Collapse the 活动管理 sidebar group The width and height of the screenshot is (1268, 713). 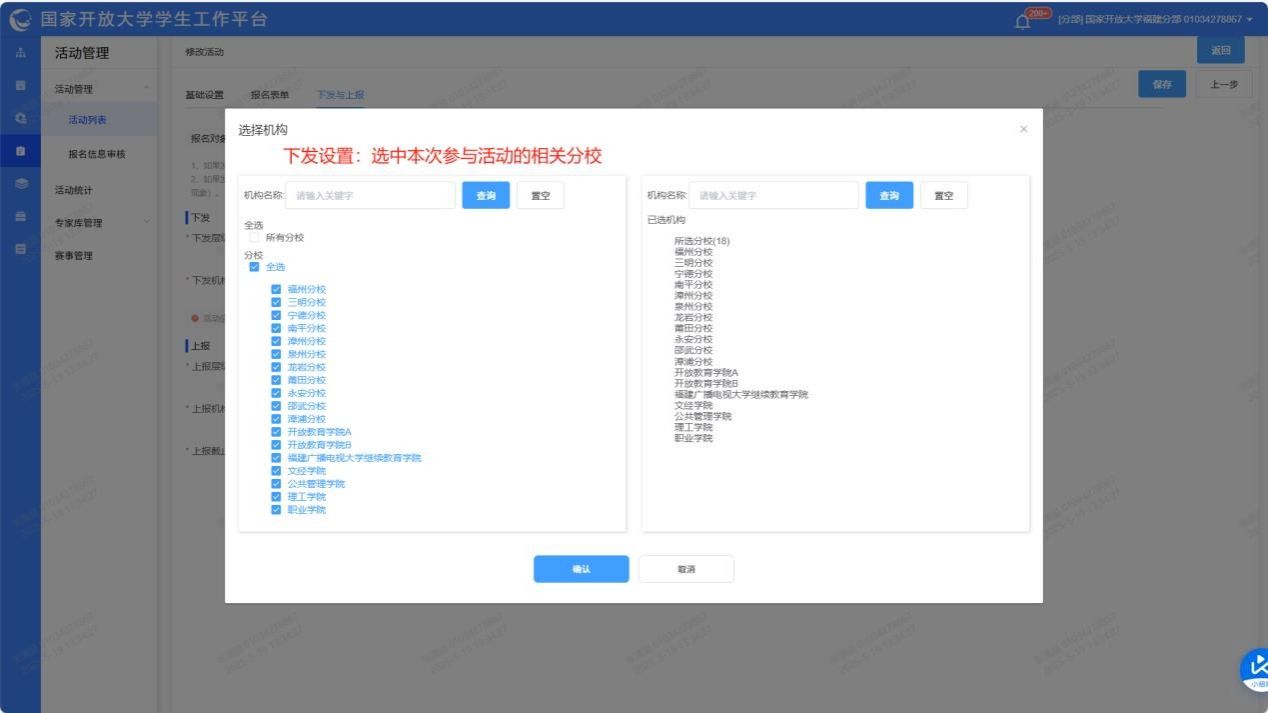click(148, 89)
